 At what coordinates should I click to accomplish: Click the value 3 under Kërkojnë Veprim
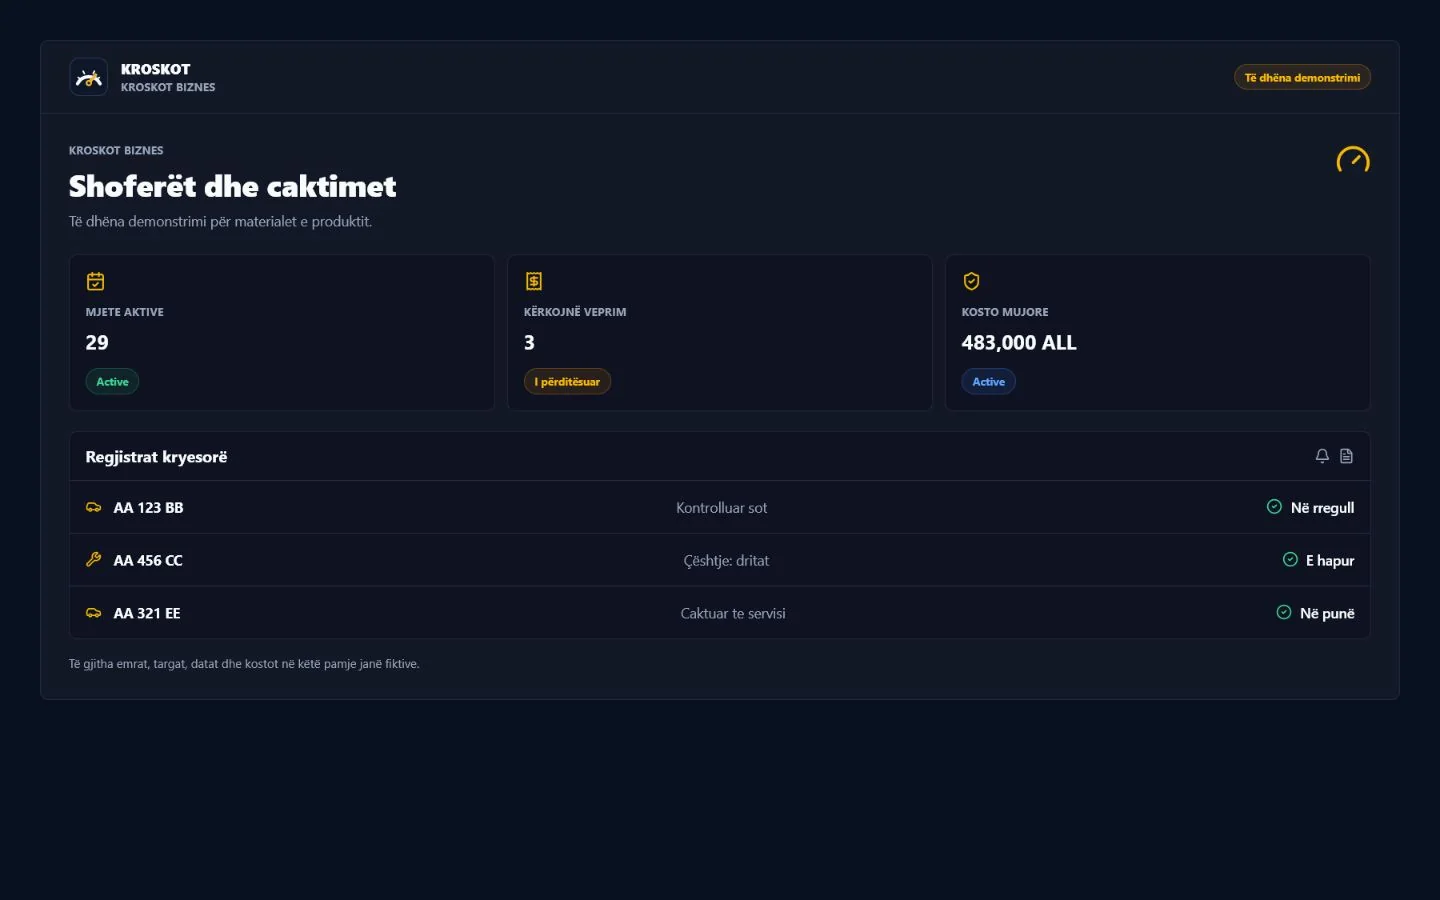coord(529,343)
